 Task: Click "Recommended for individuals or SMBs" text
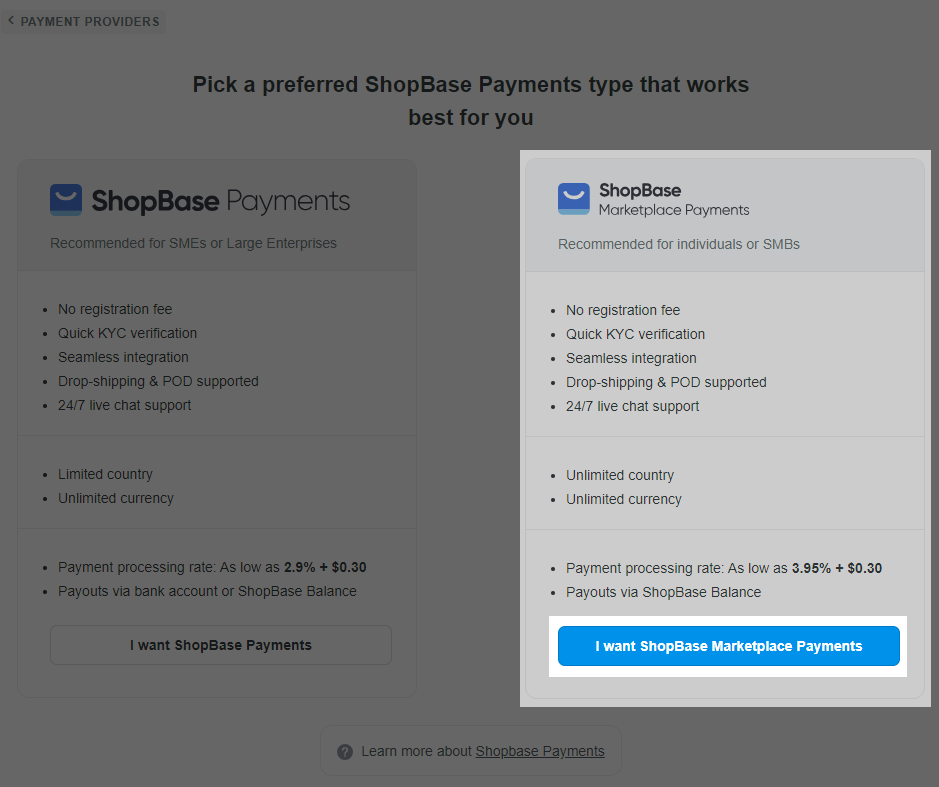679,244
